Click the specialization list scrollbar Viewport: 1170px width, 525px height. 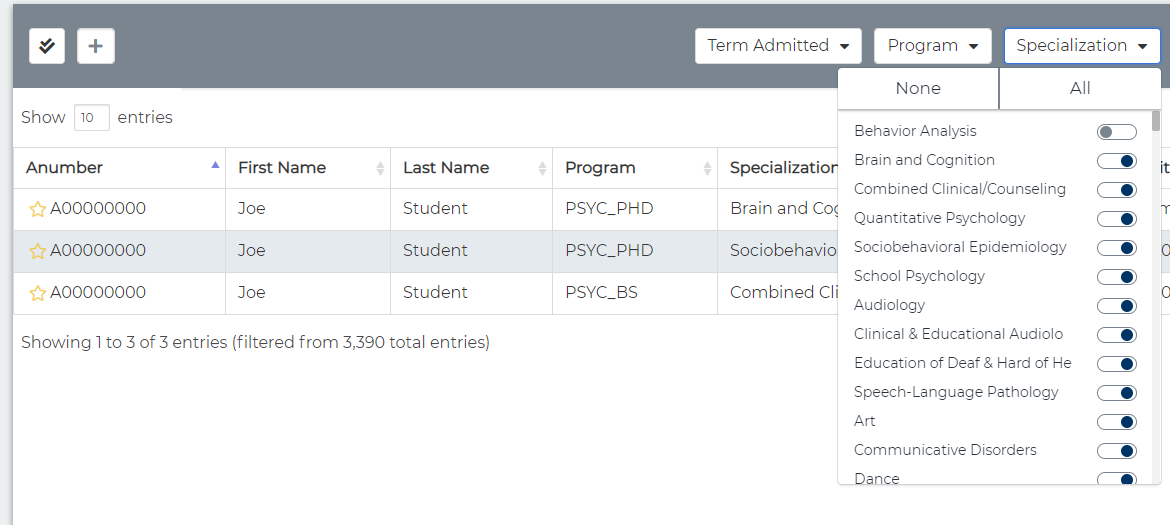tap(1156, 121)
